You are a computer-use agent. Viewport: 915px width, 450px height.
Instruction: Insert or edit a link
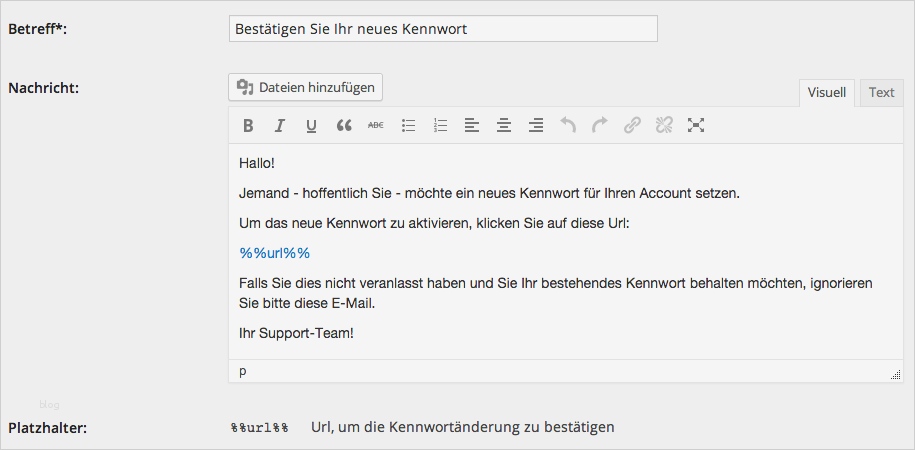point(632,126)
